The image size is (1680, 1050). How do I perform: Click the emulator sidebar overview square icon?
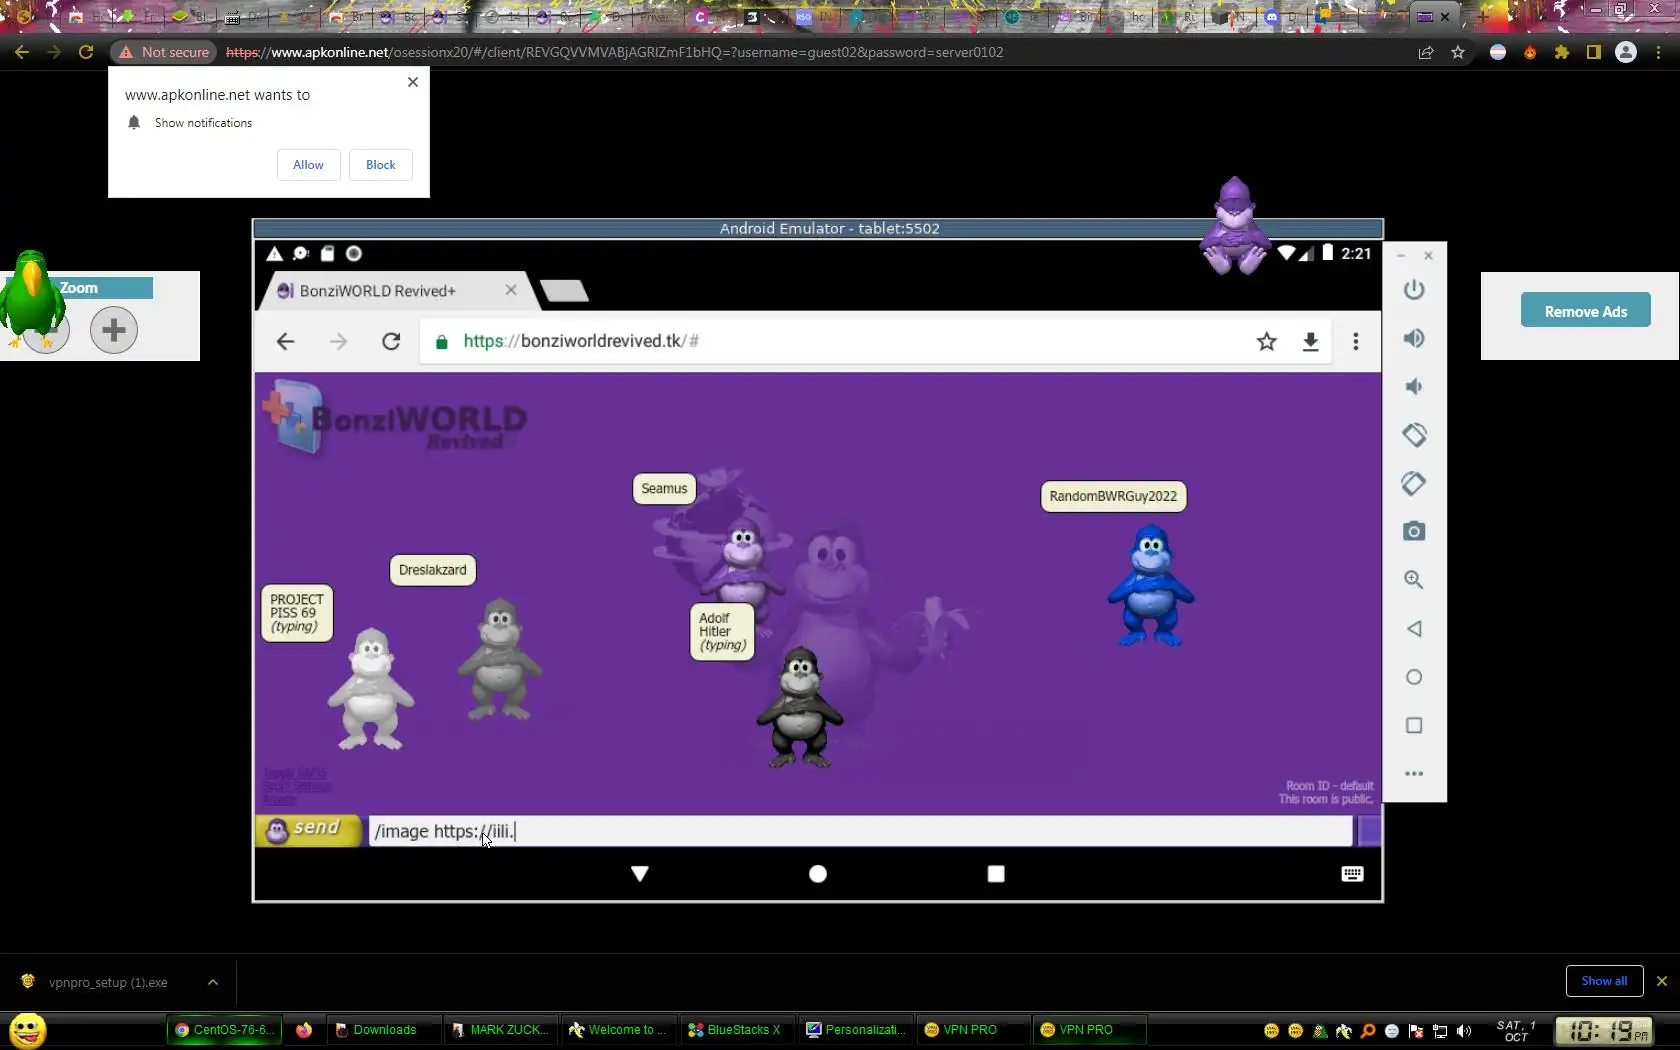1413,725
